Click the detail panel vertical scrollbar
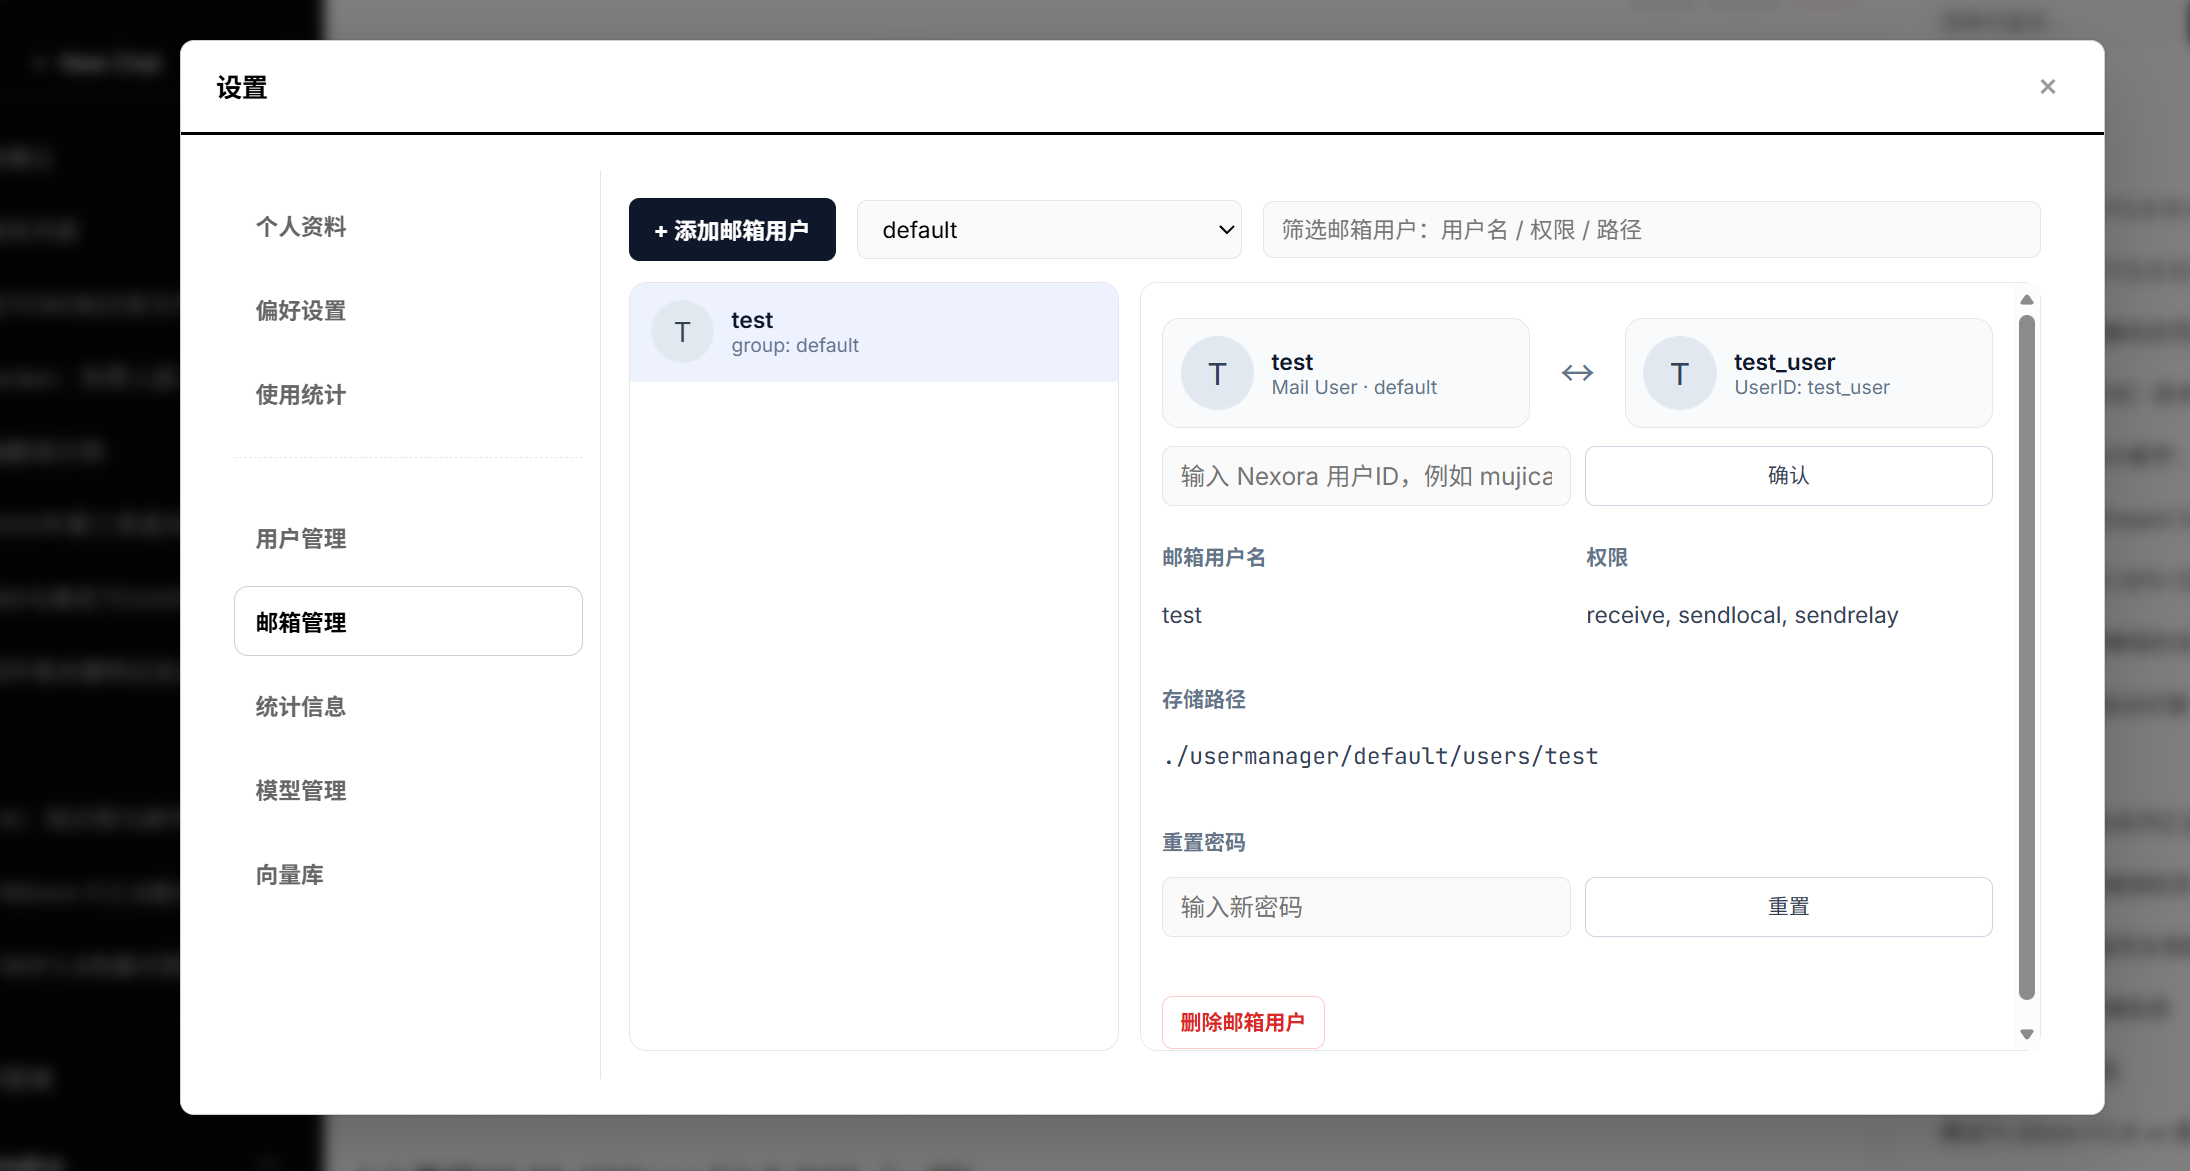The image size is (2190, 1171). pos(2026,657)
